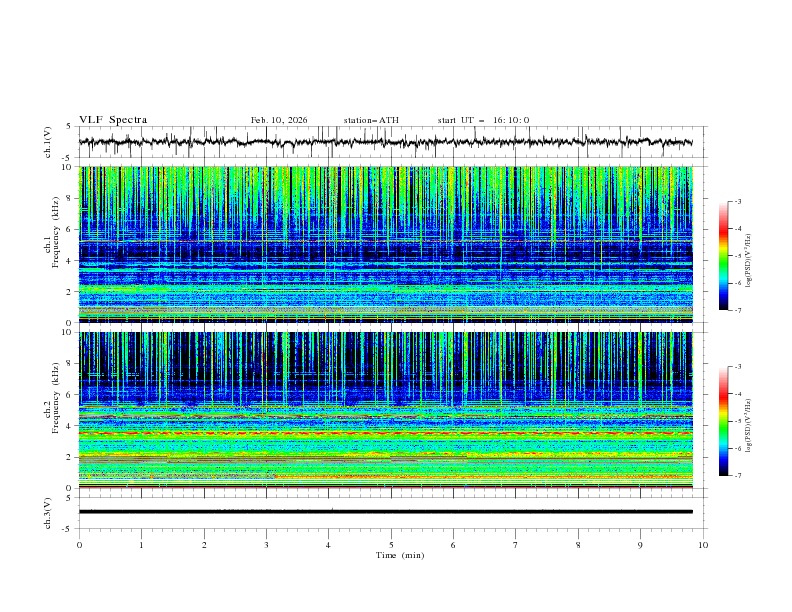Select the 8 minute tick label on time axis
The width and height of the screenshot is (792, 612).
(578, 545)
